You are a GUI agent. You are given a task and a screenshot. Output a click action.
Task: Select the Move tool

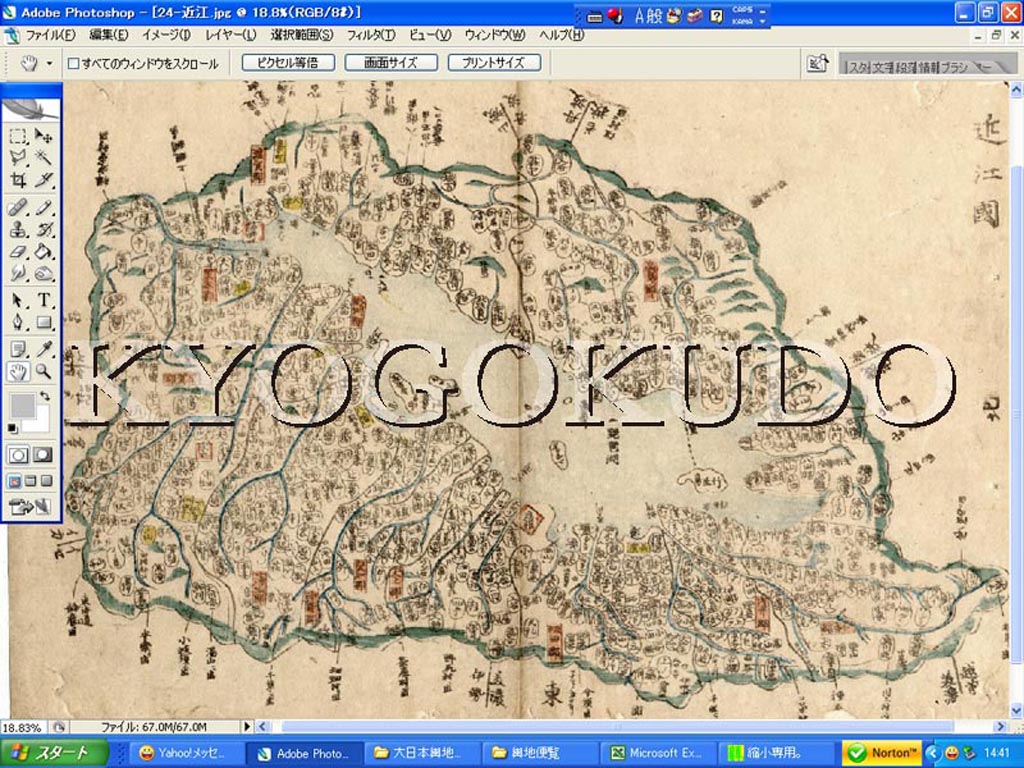pos(43,136)
